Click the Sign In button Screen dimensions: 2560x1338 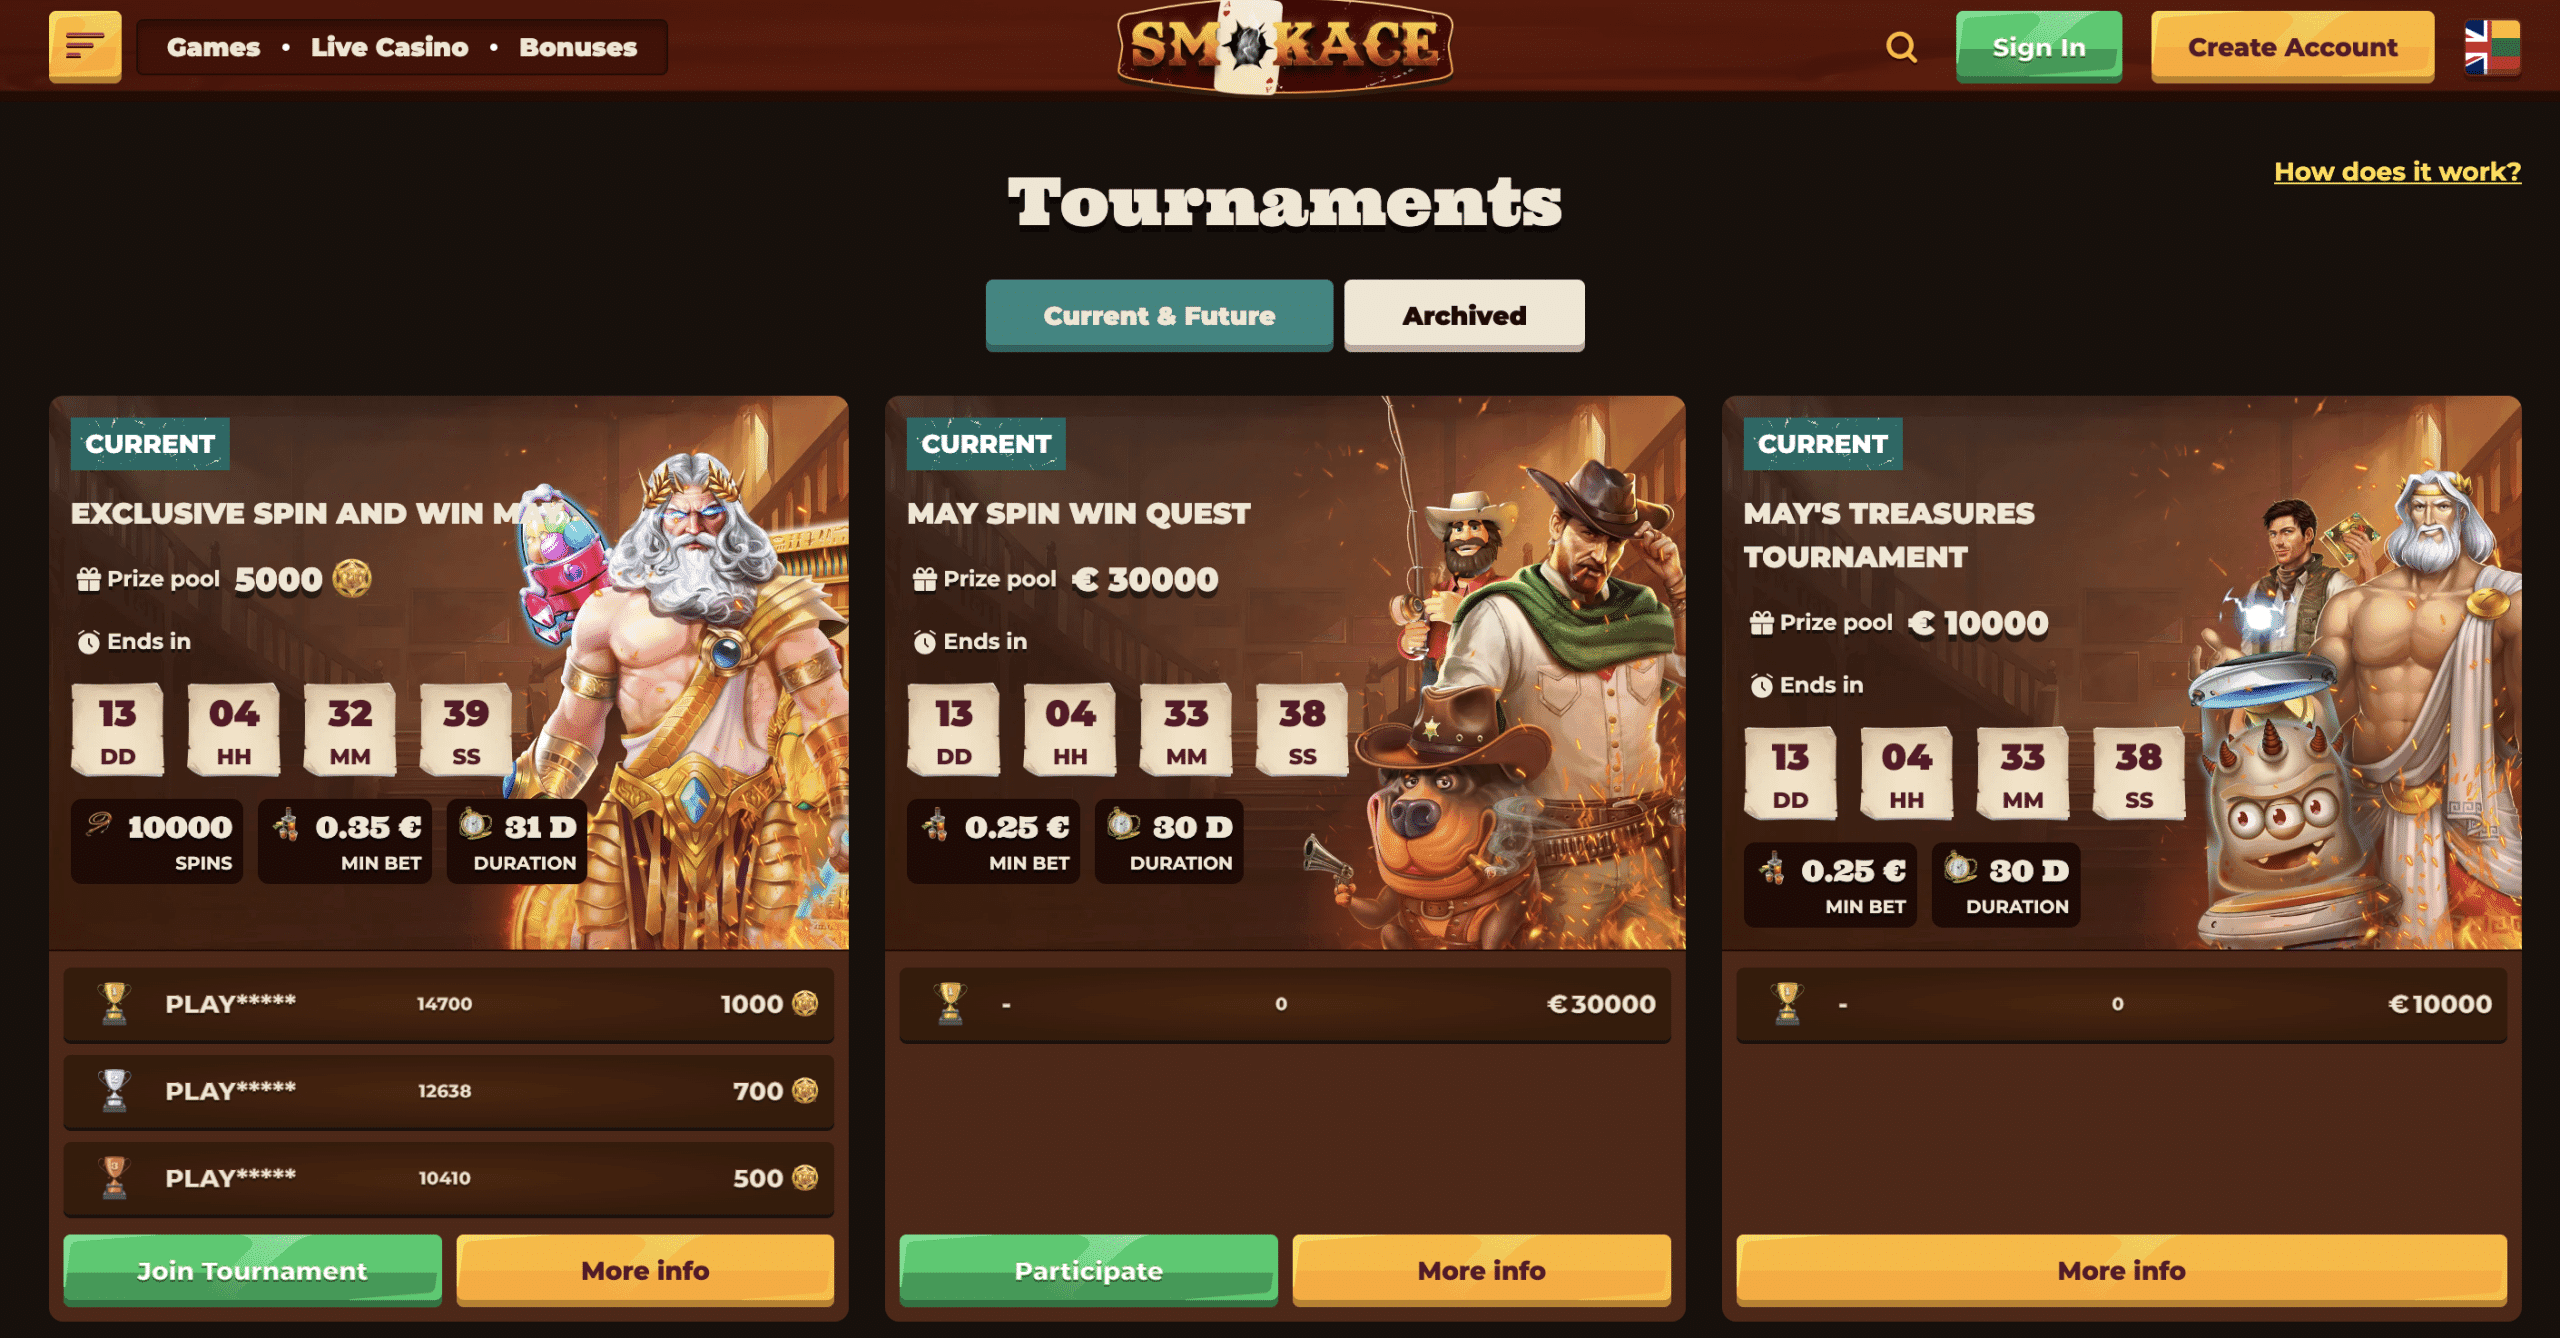[2039, 47]
